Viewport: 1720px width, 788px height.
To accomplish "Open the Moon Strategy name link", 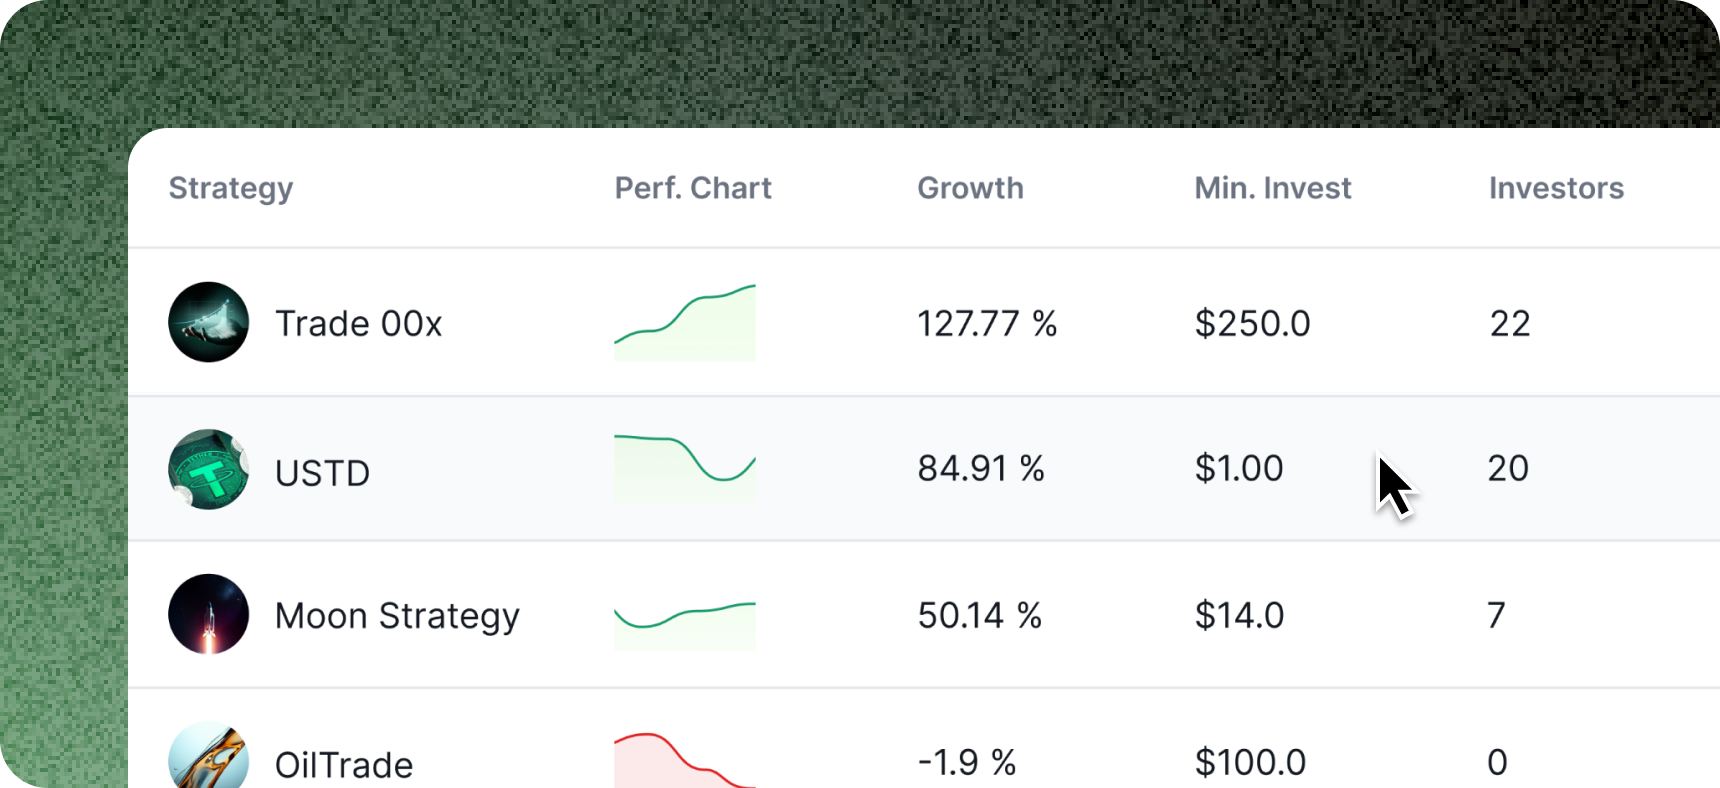I will click(397, 616).
